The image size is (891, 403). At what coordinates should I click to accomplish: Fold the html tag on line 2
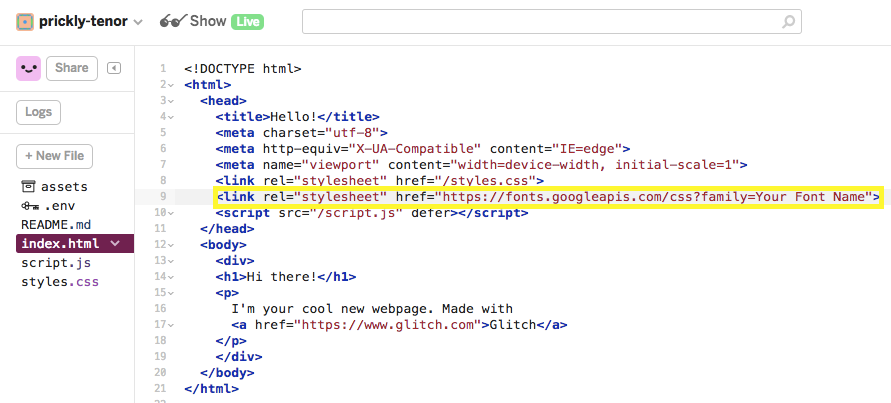tap(170, 85)
